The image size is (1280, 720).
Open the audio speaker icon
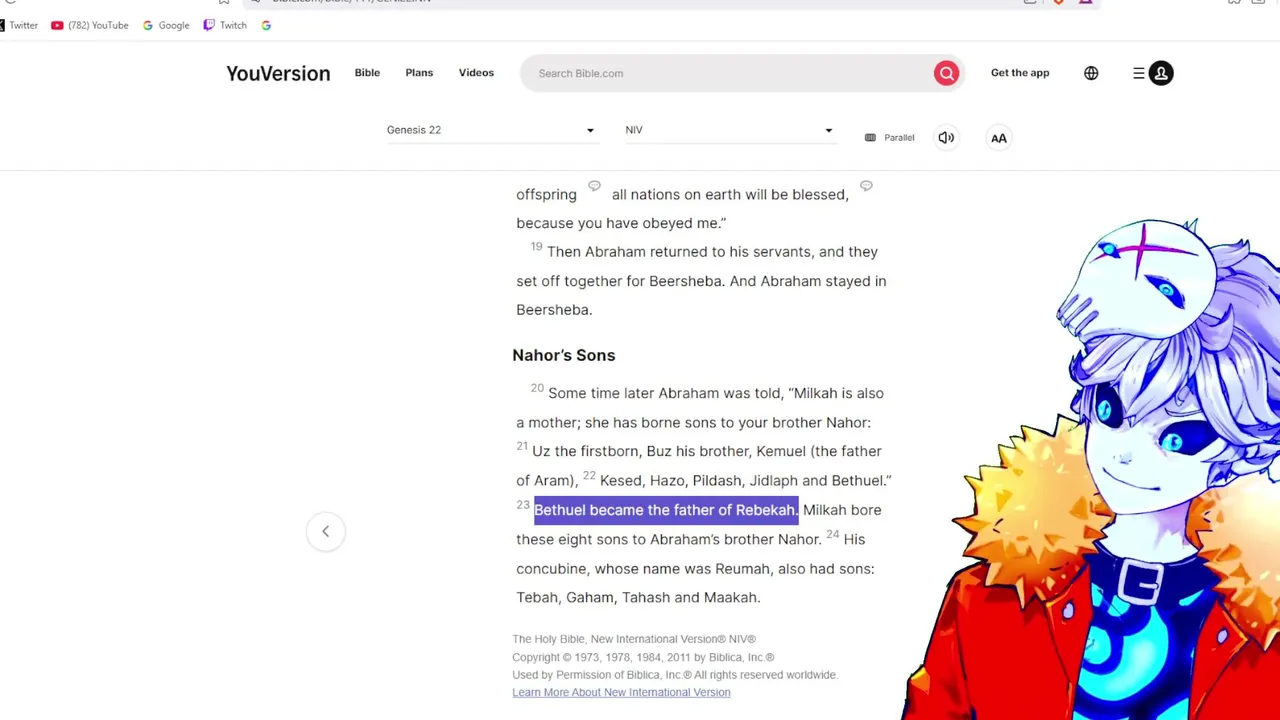pyautogui.click(x=946, y=137)
